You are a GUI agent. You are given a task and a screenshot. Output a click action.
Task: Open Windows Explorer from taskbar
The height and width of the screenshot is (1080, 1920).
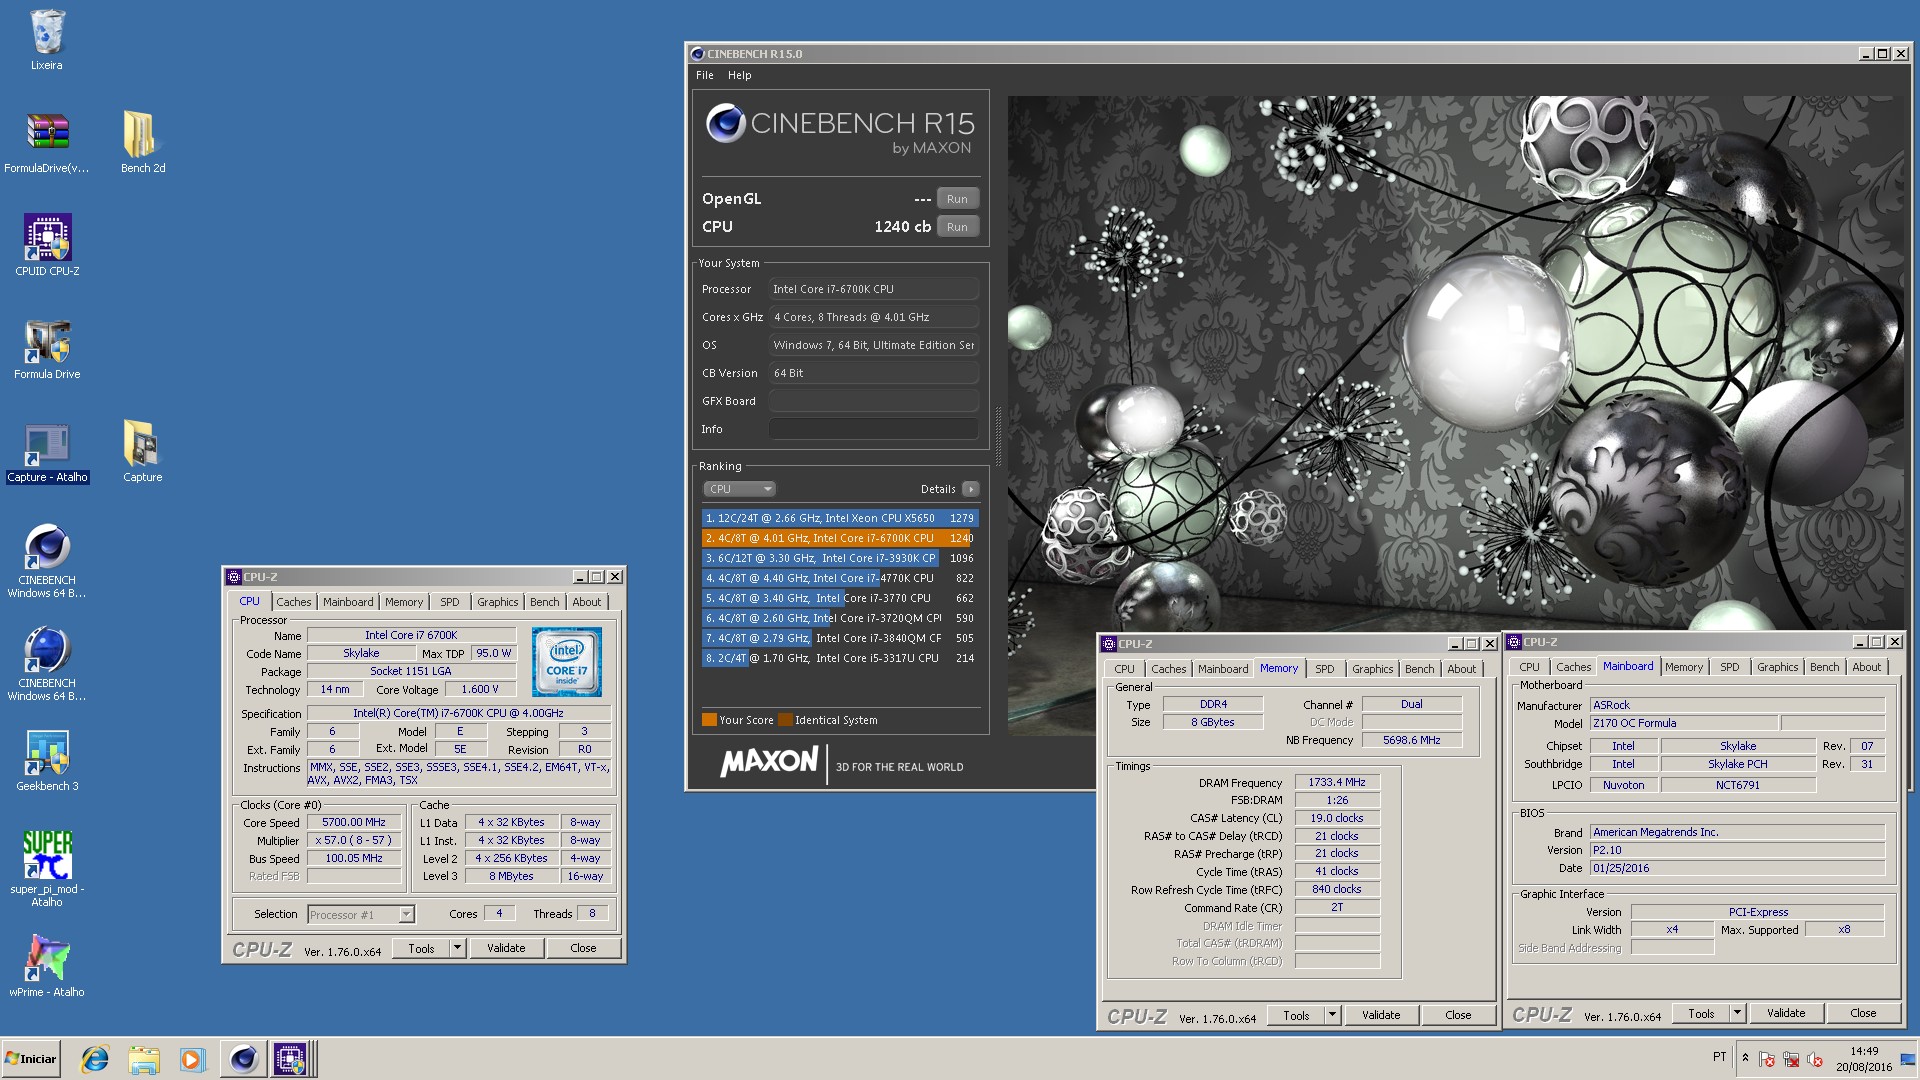point(144,1059)
